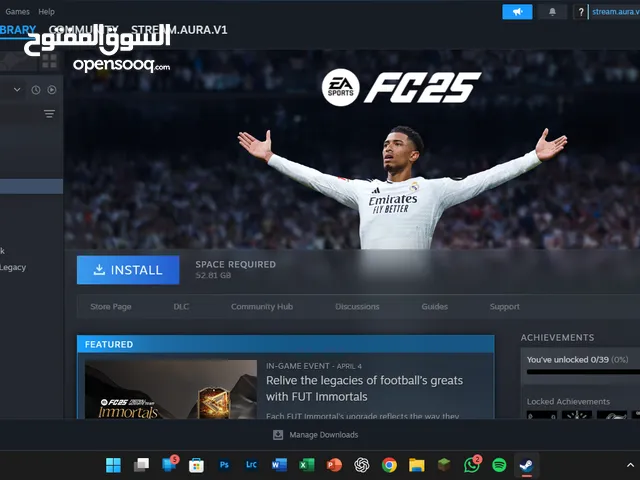Open the notifications bell
640x480 pixels.
[x=552, y=12]
